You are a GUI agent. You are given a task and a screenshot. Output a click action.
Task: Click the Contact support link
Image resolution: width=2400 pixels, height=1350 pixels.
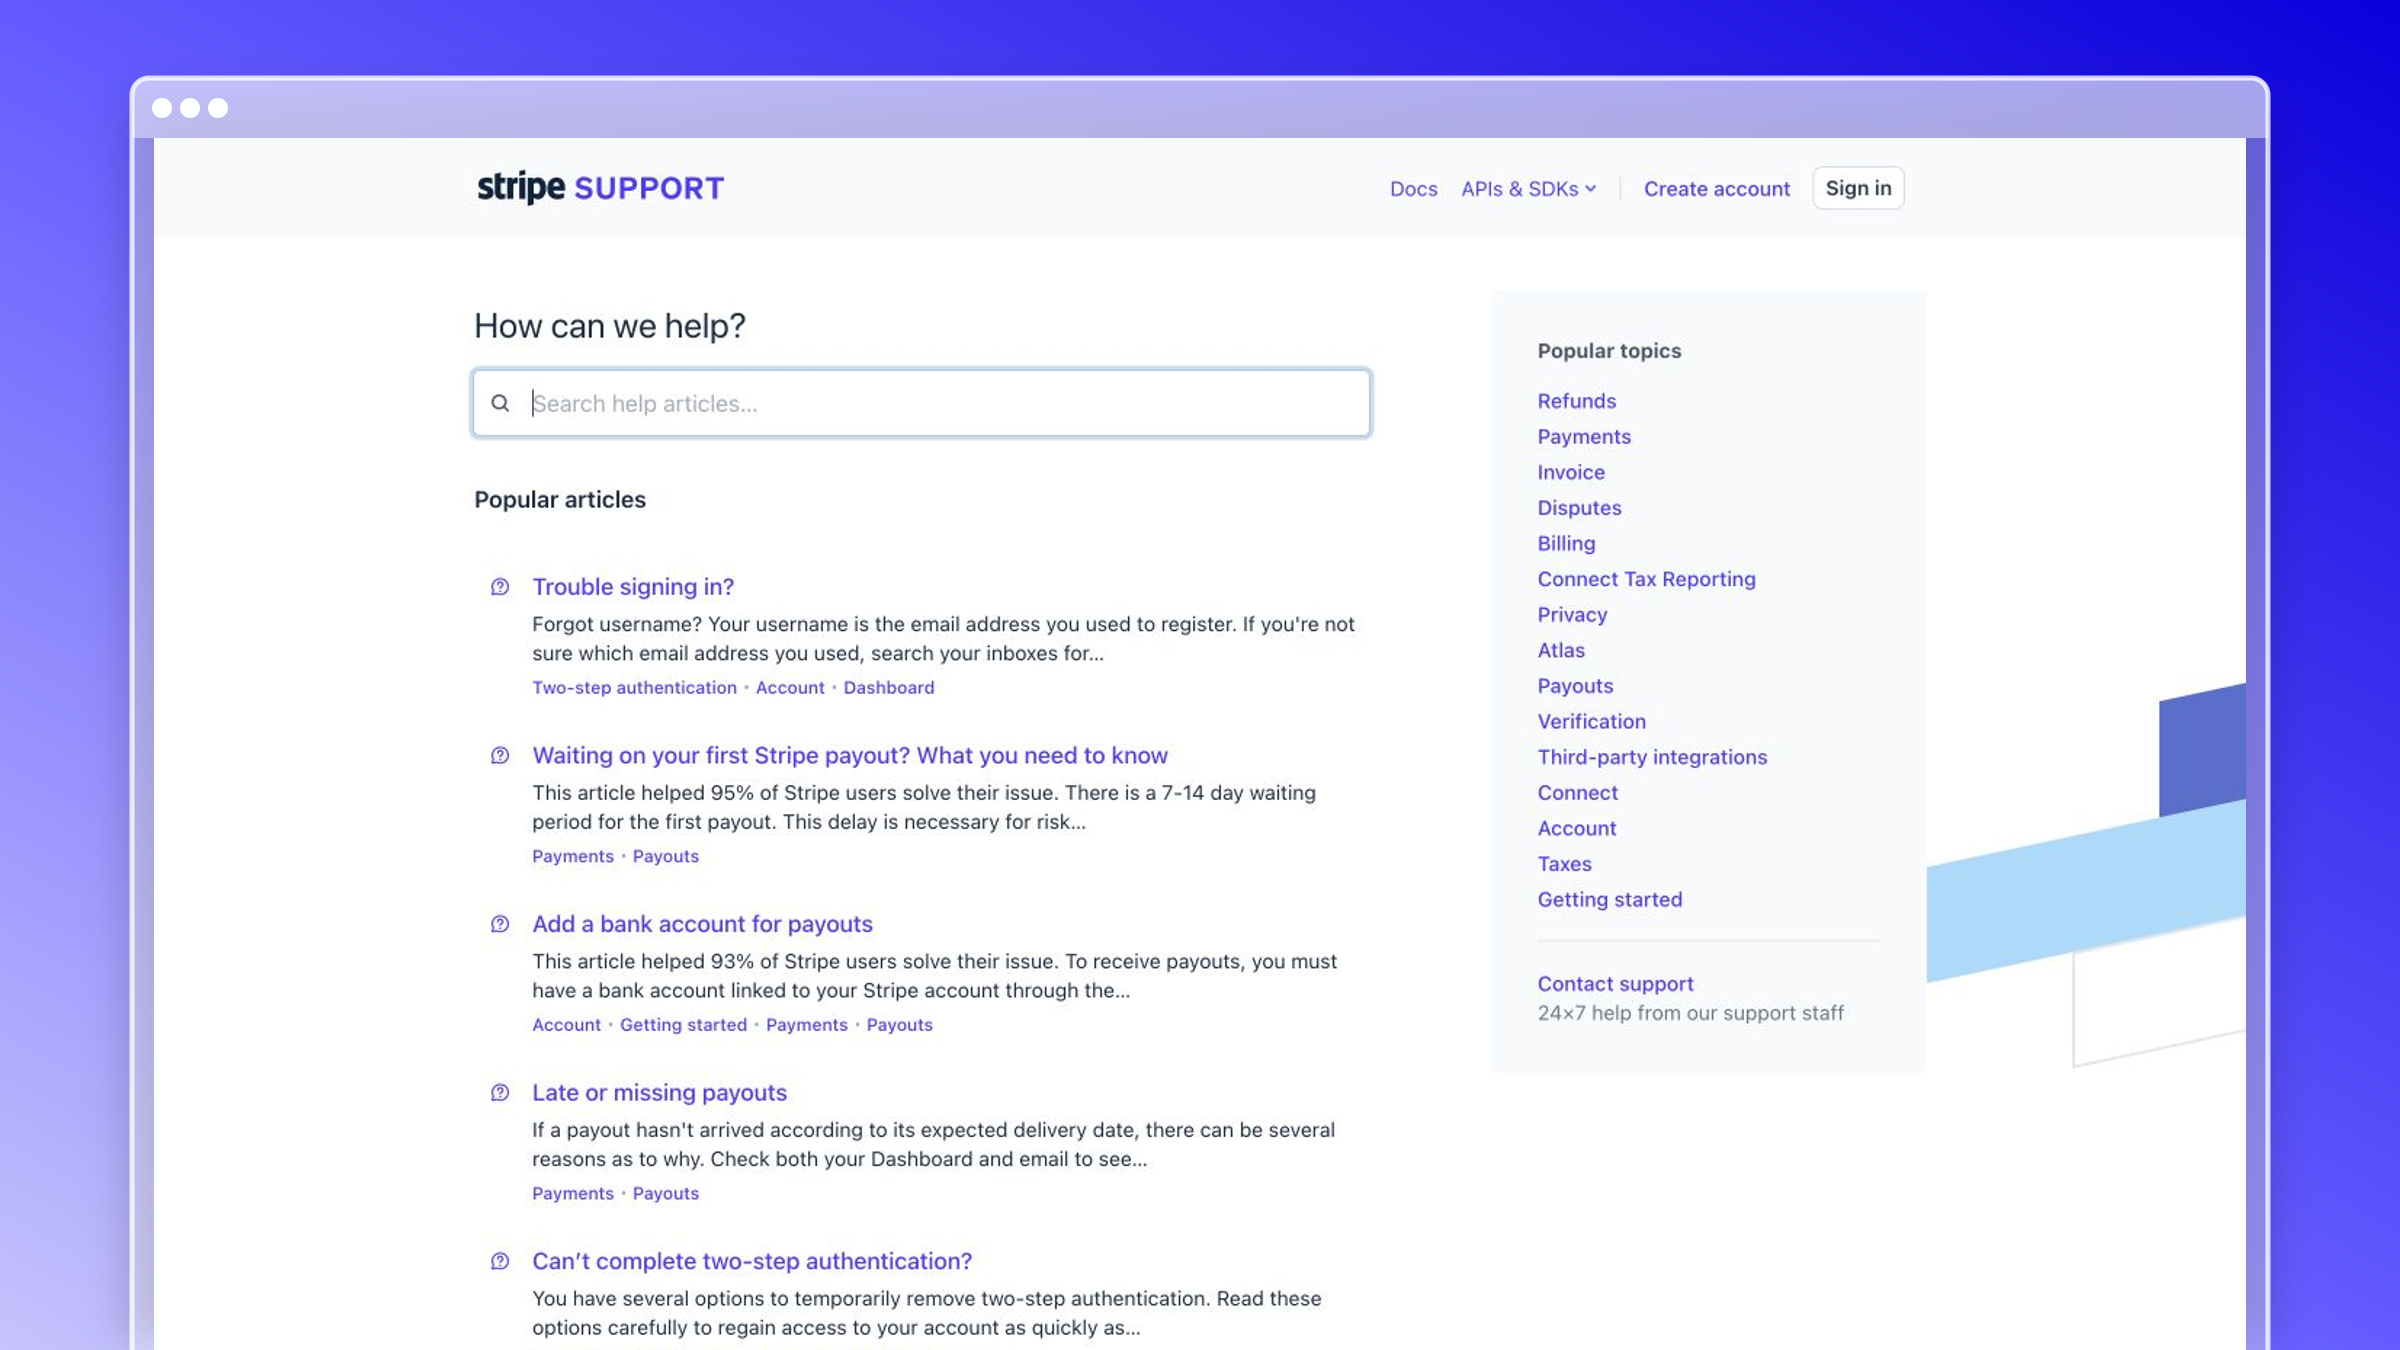click(1616, 984)
